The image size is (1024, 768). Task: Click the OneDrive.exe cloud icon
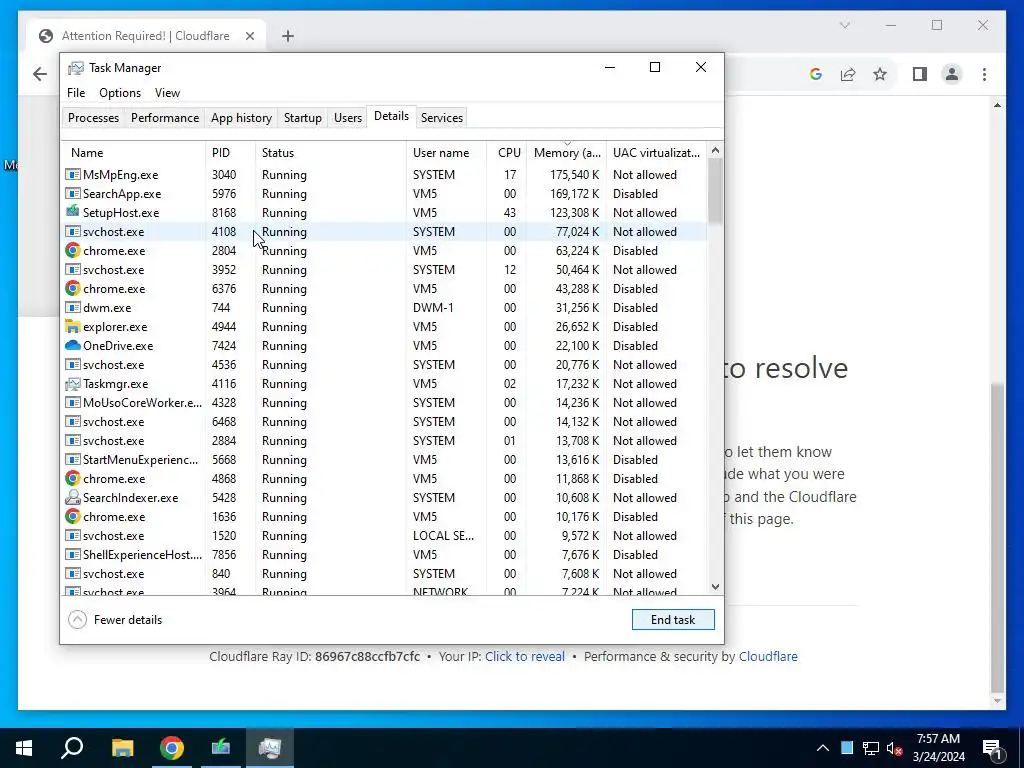coord(72,345)
